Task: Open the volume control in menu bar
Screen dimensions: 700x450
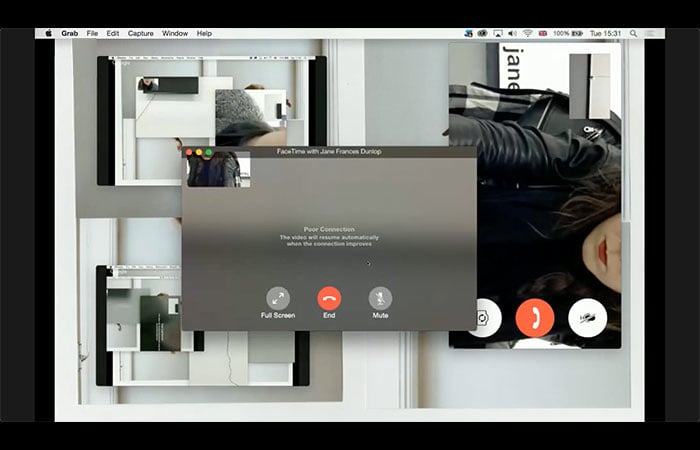Action: click(x=512, y=33)
